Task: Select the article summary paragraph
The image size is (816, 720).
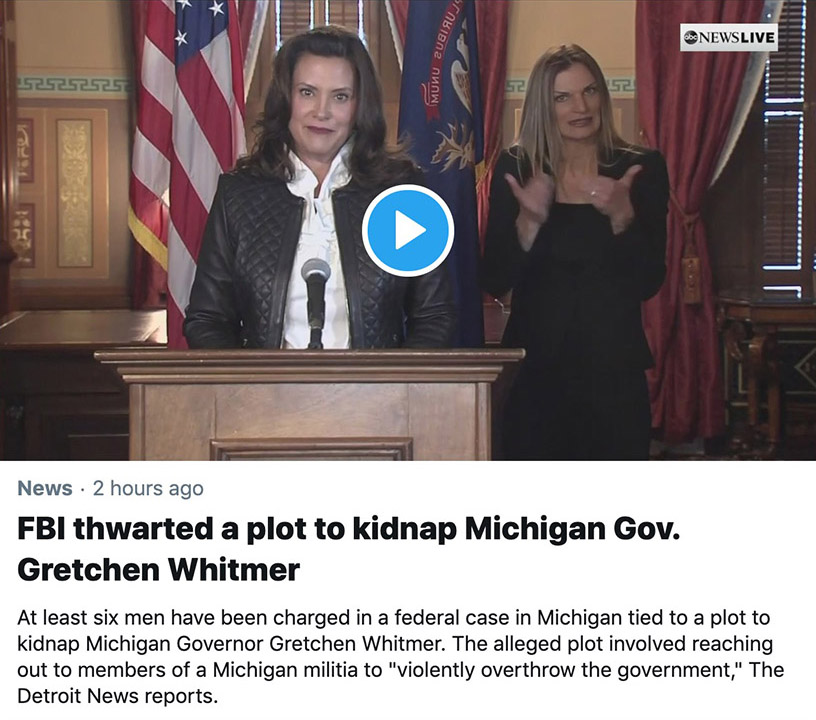Action: [400, 657]
